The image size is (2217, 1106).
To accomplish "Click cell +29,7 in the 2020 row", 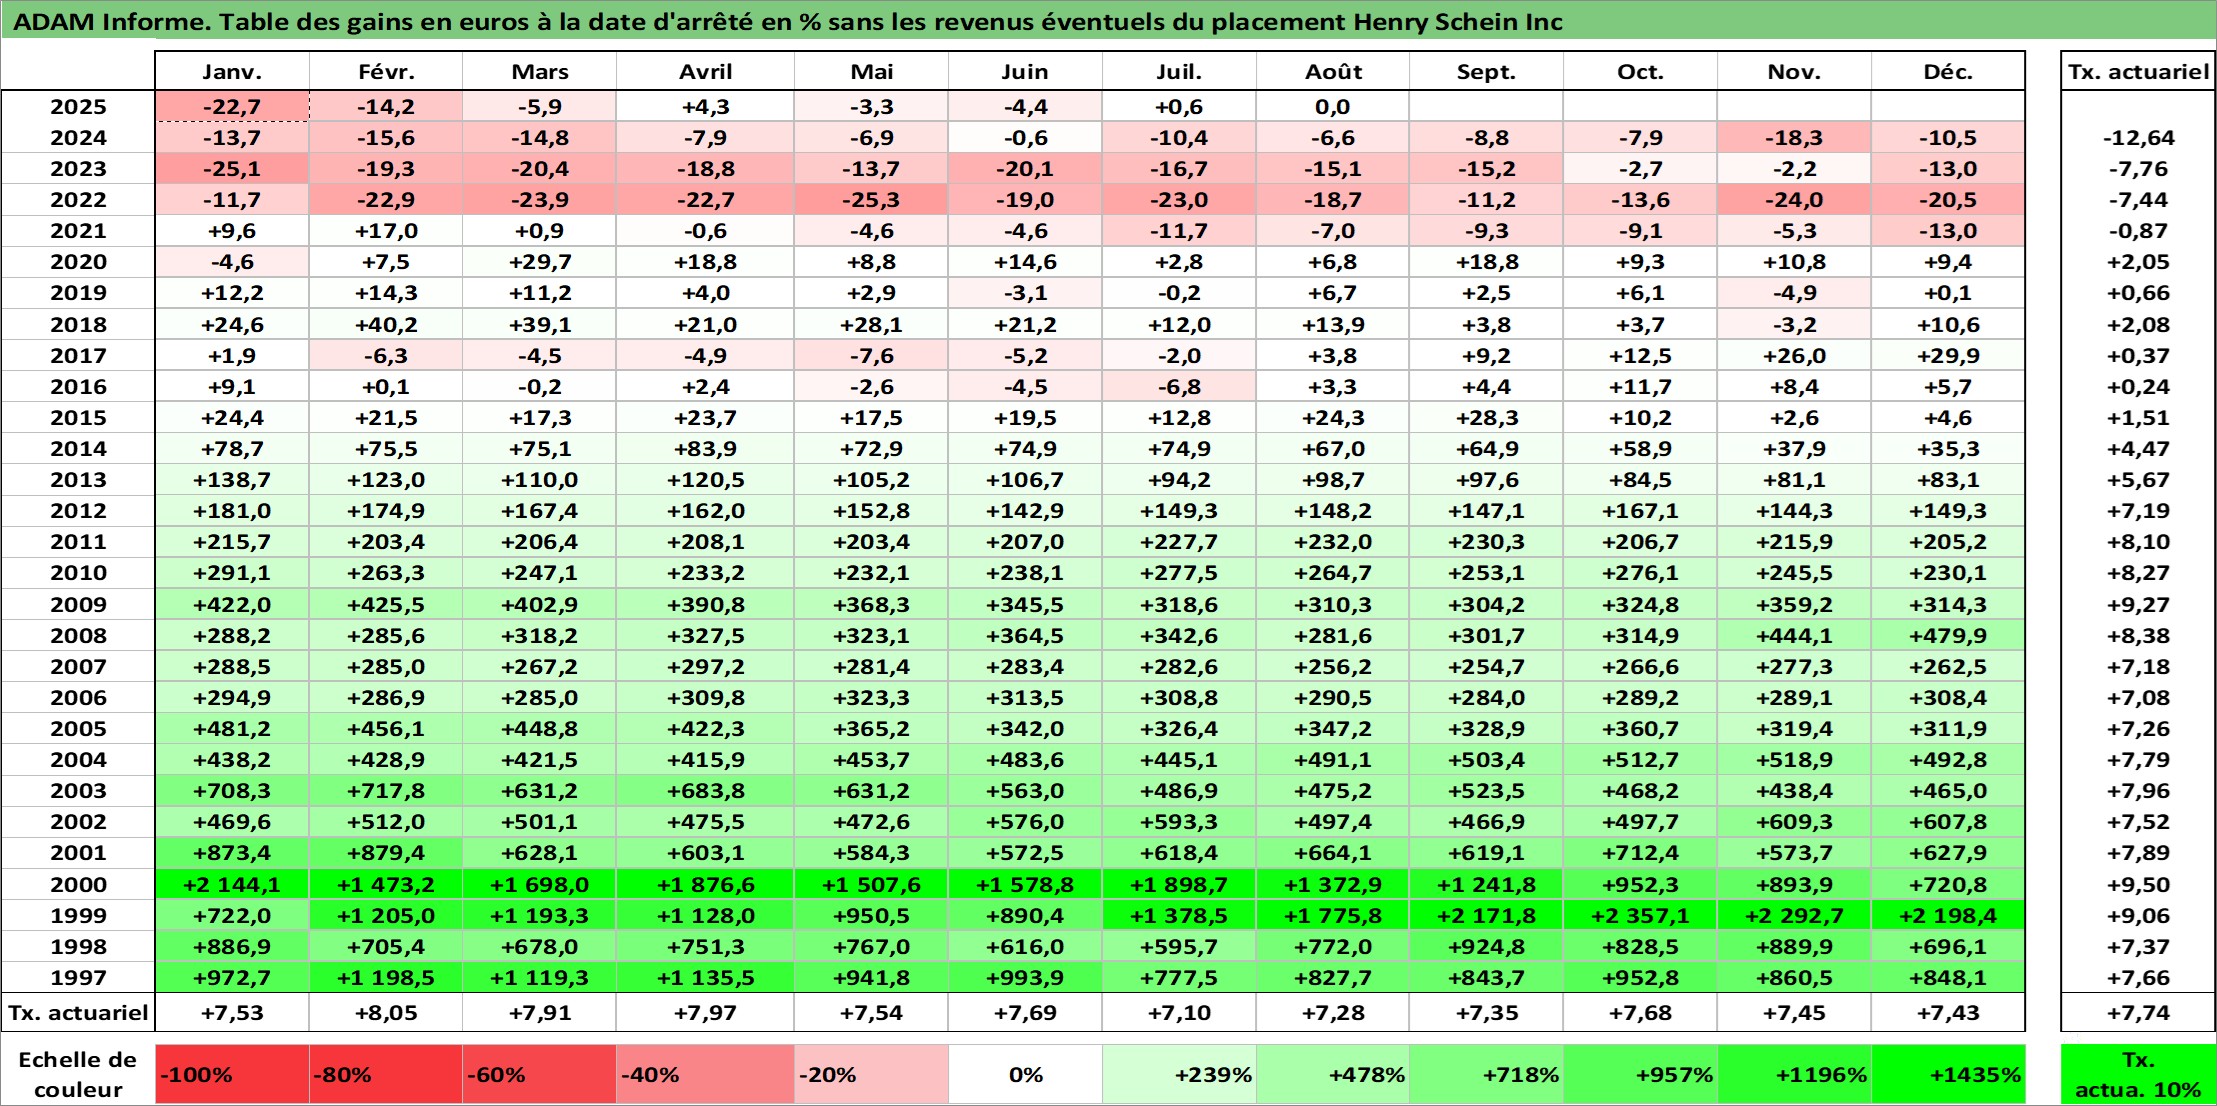I will click(539, 261).
